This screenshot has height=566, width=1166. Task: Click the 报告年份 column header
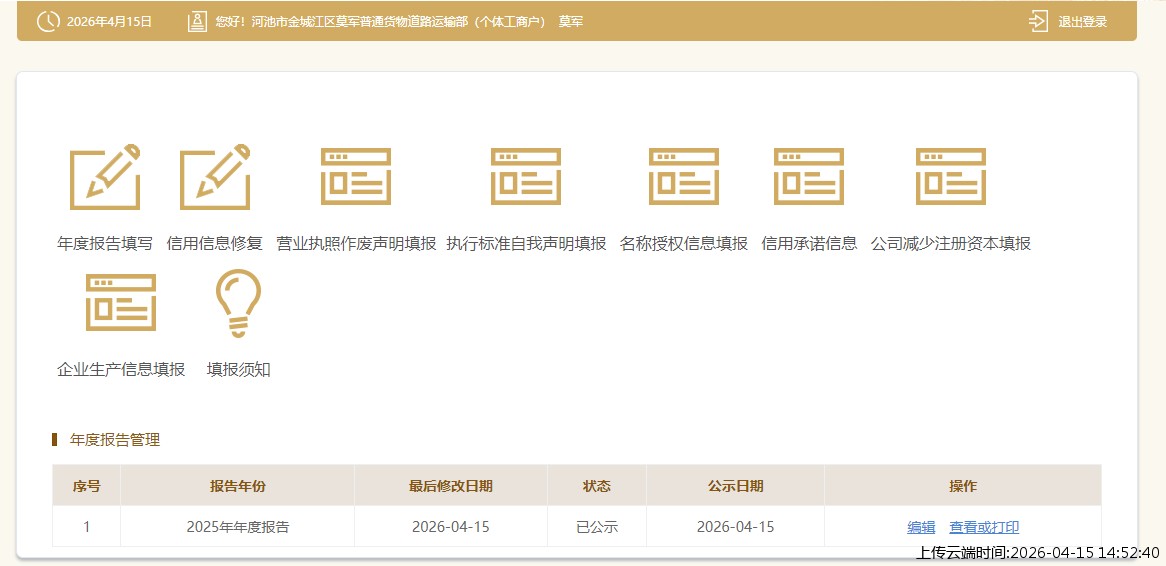238,486
